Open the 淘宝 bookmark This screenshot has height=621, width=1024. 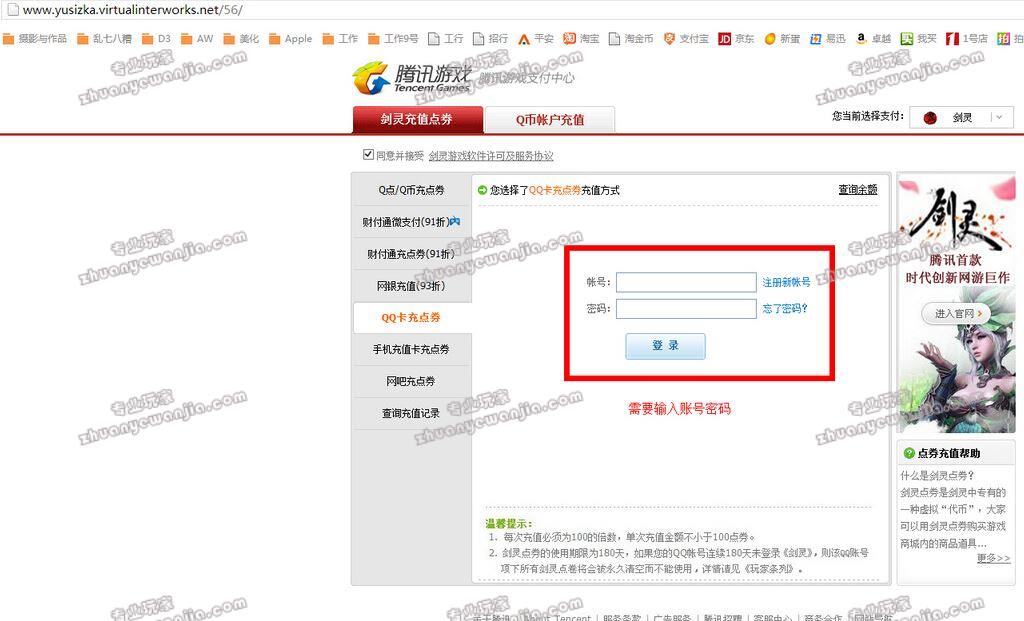pos(581,39)
